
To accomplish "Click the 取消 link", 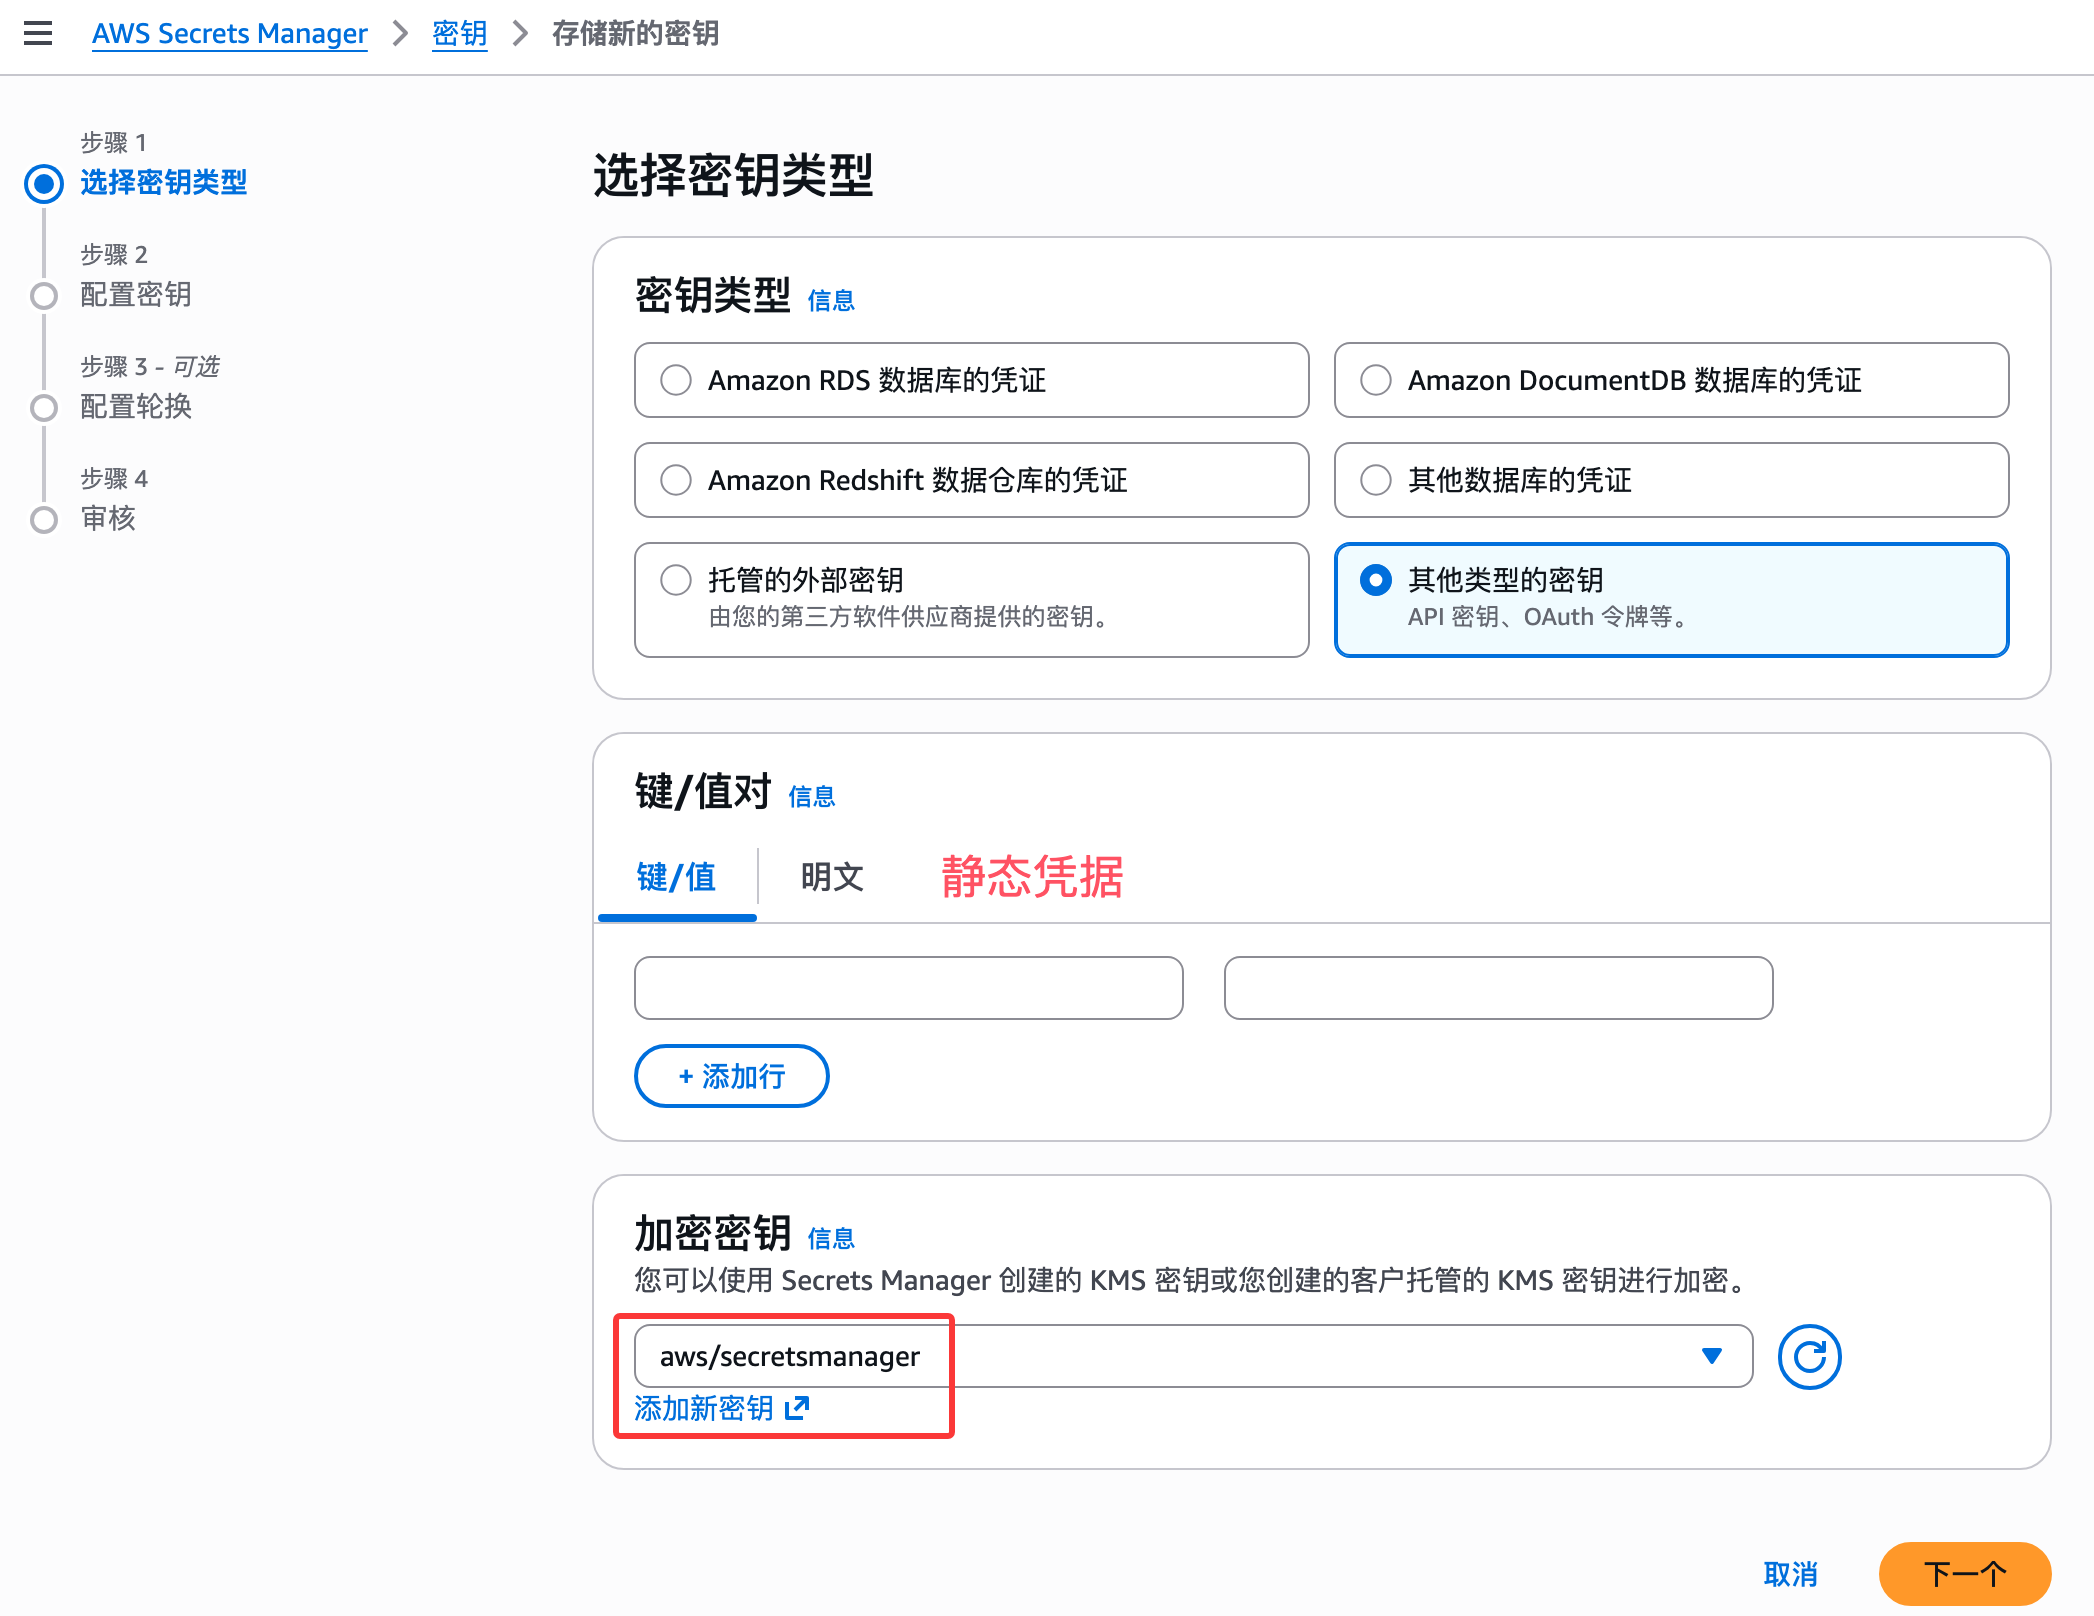I will click(1791, 1573).
